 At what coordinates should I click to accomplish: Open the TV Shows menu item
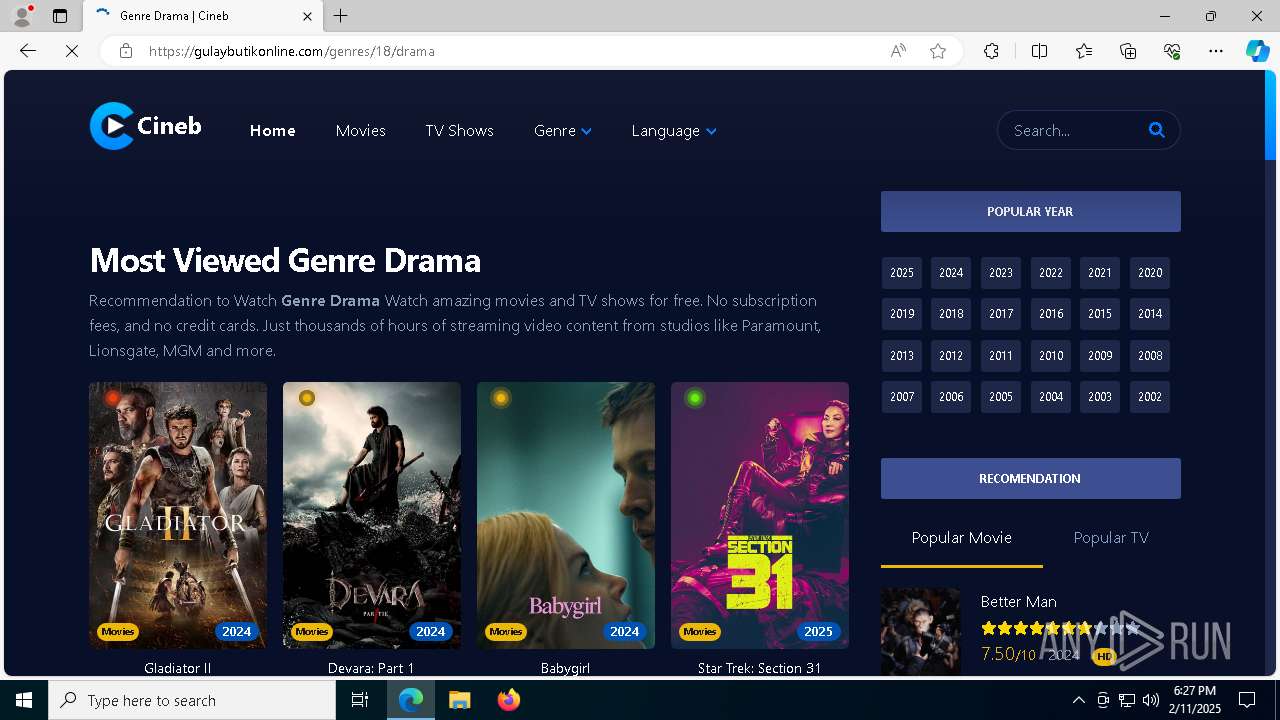[x=459, y=131]
